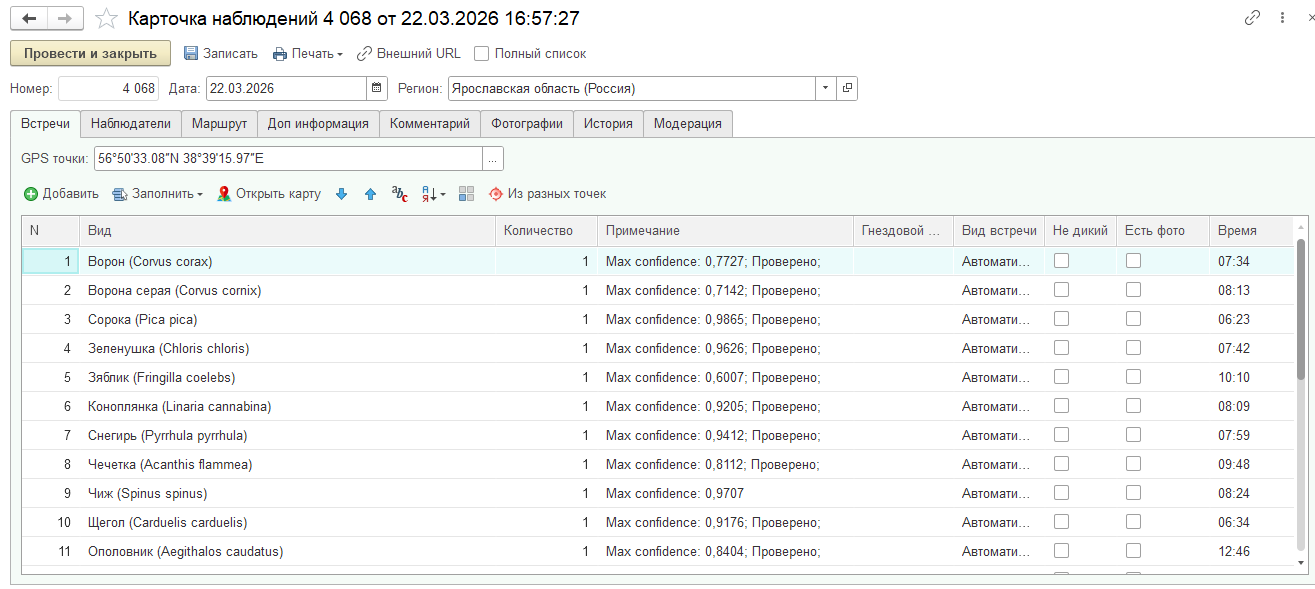Image resolution: width=1315 pixels, height=589 pixels.
Task: Open the 'Печать' dropdown menu
Action: click(x=308, y=54)
